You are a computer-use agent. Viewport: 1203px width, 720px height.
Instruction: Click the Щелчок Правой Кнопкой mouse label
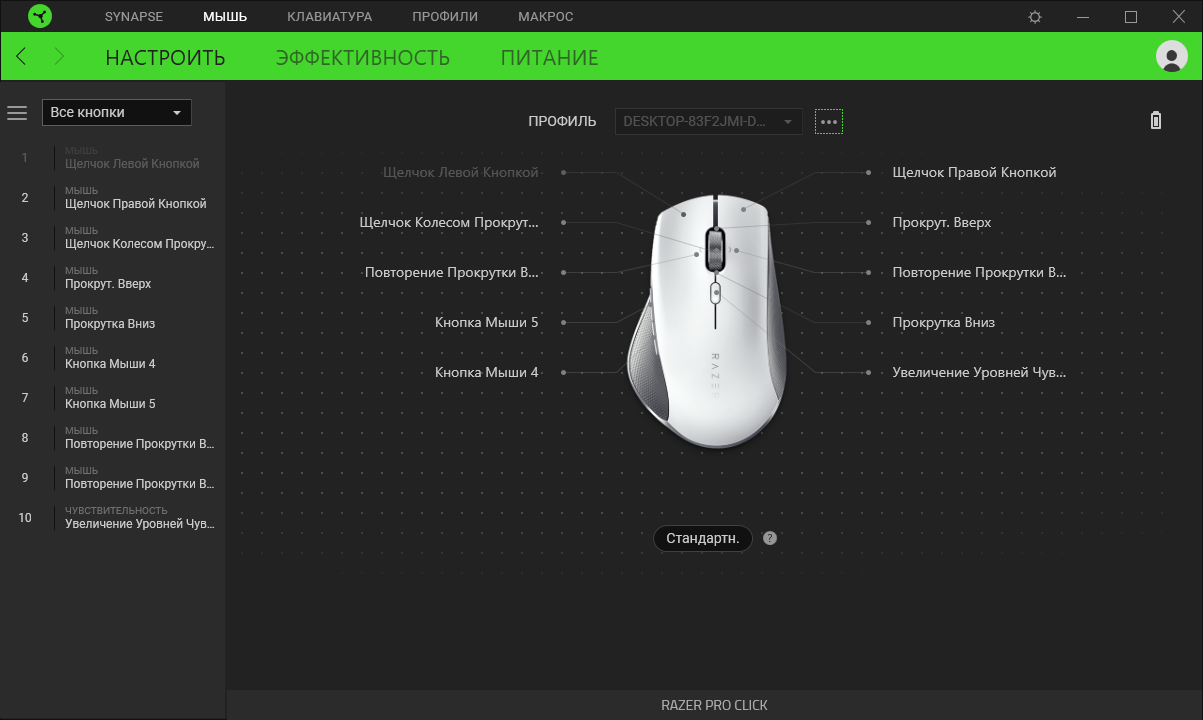coord(974,172)
